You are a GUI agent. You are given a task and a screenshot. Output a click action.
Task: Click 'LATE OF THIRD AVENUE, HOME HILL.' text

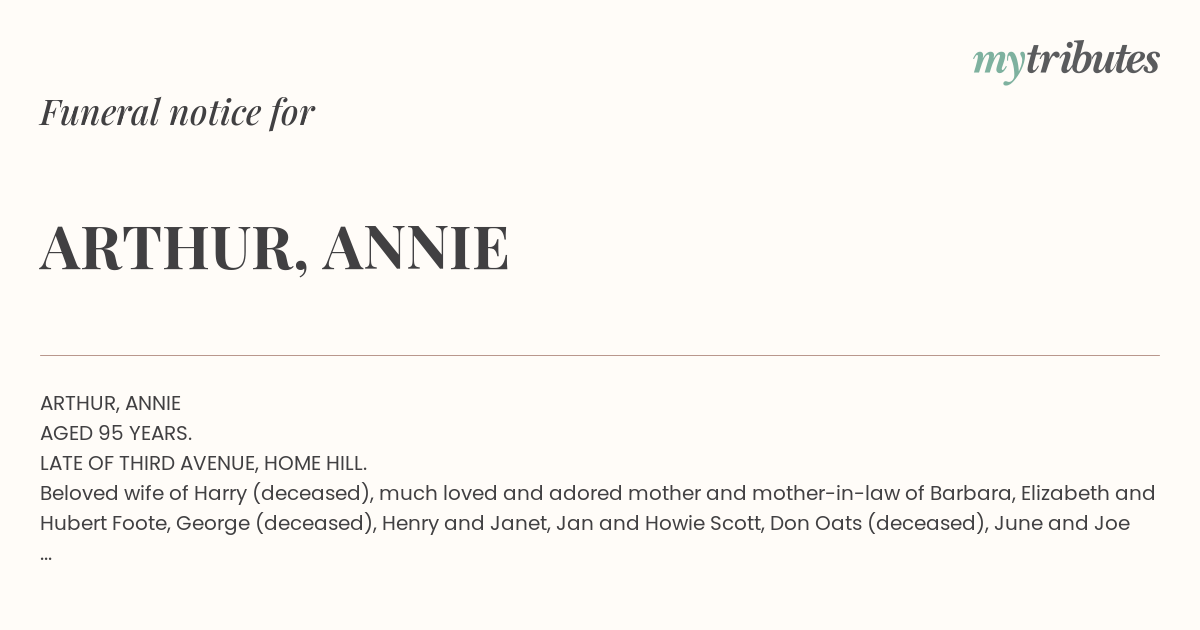coord(204,463)
